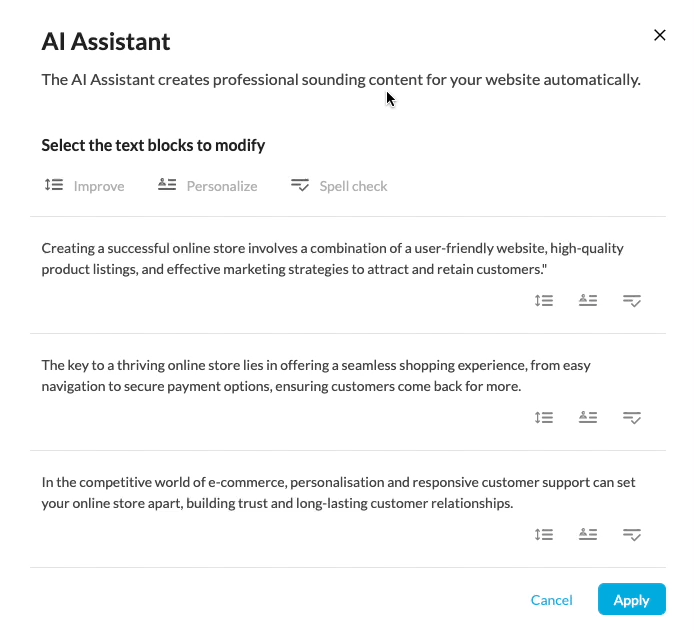This screenshot has width=694, height=632.
Task: Click the AI Assistant title heading
Action: click(106, 42)
